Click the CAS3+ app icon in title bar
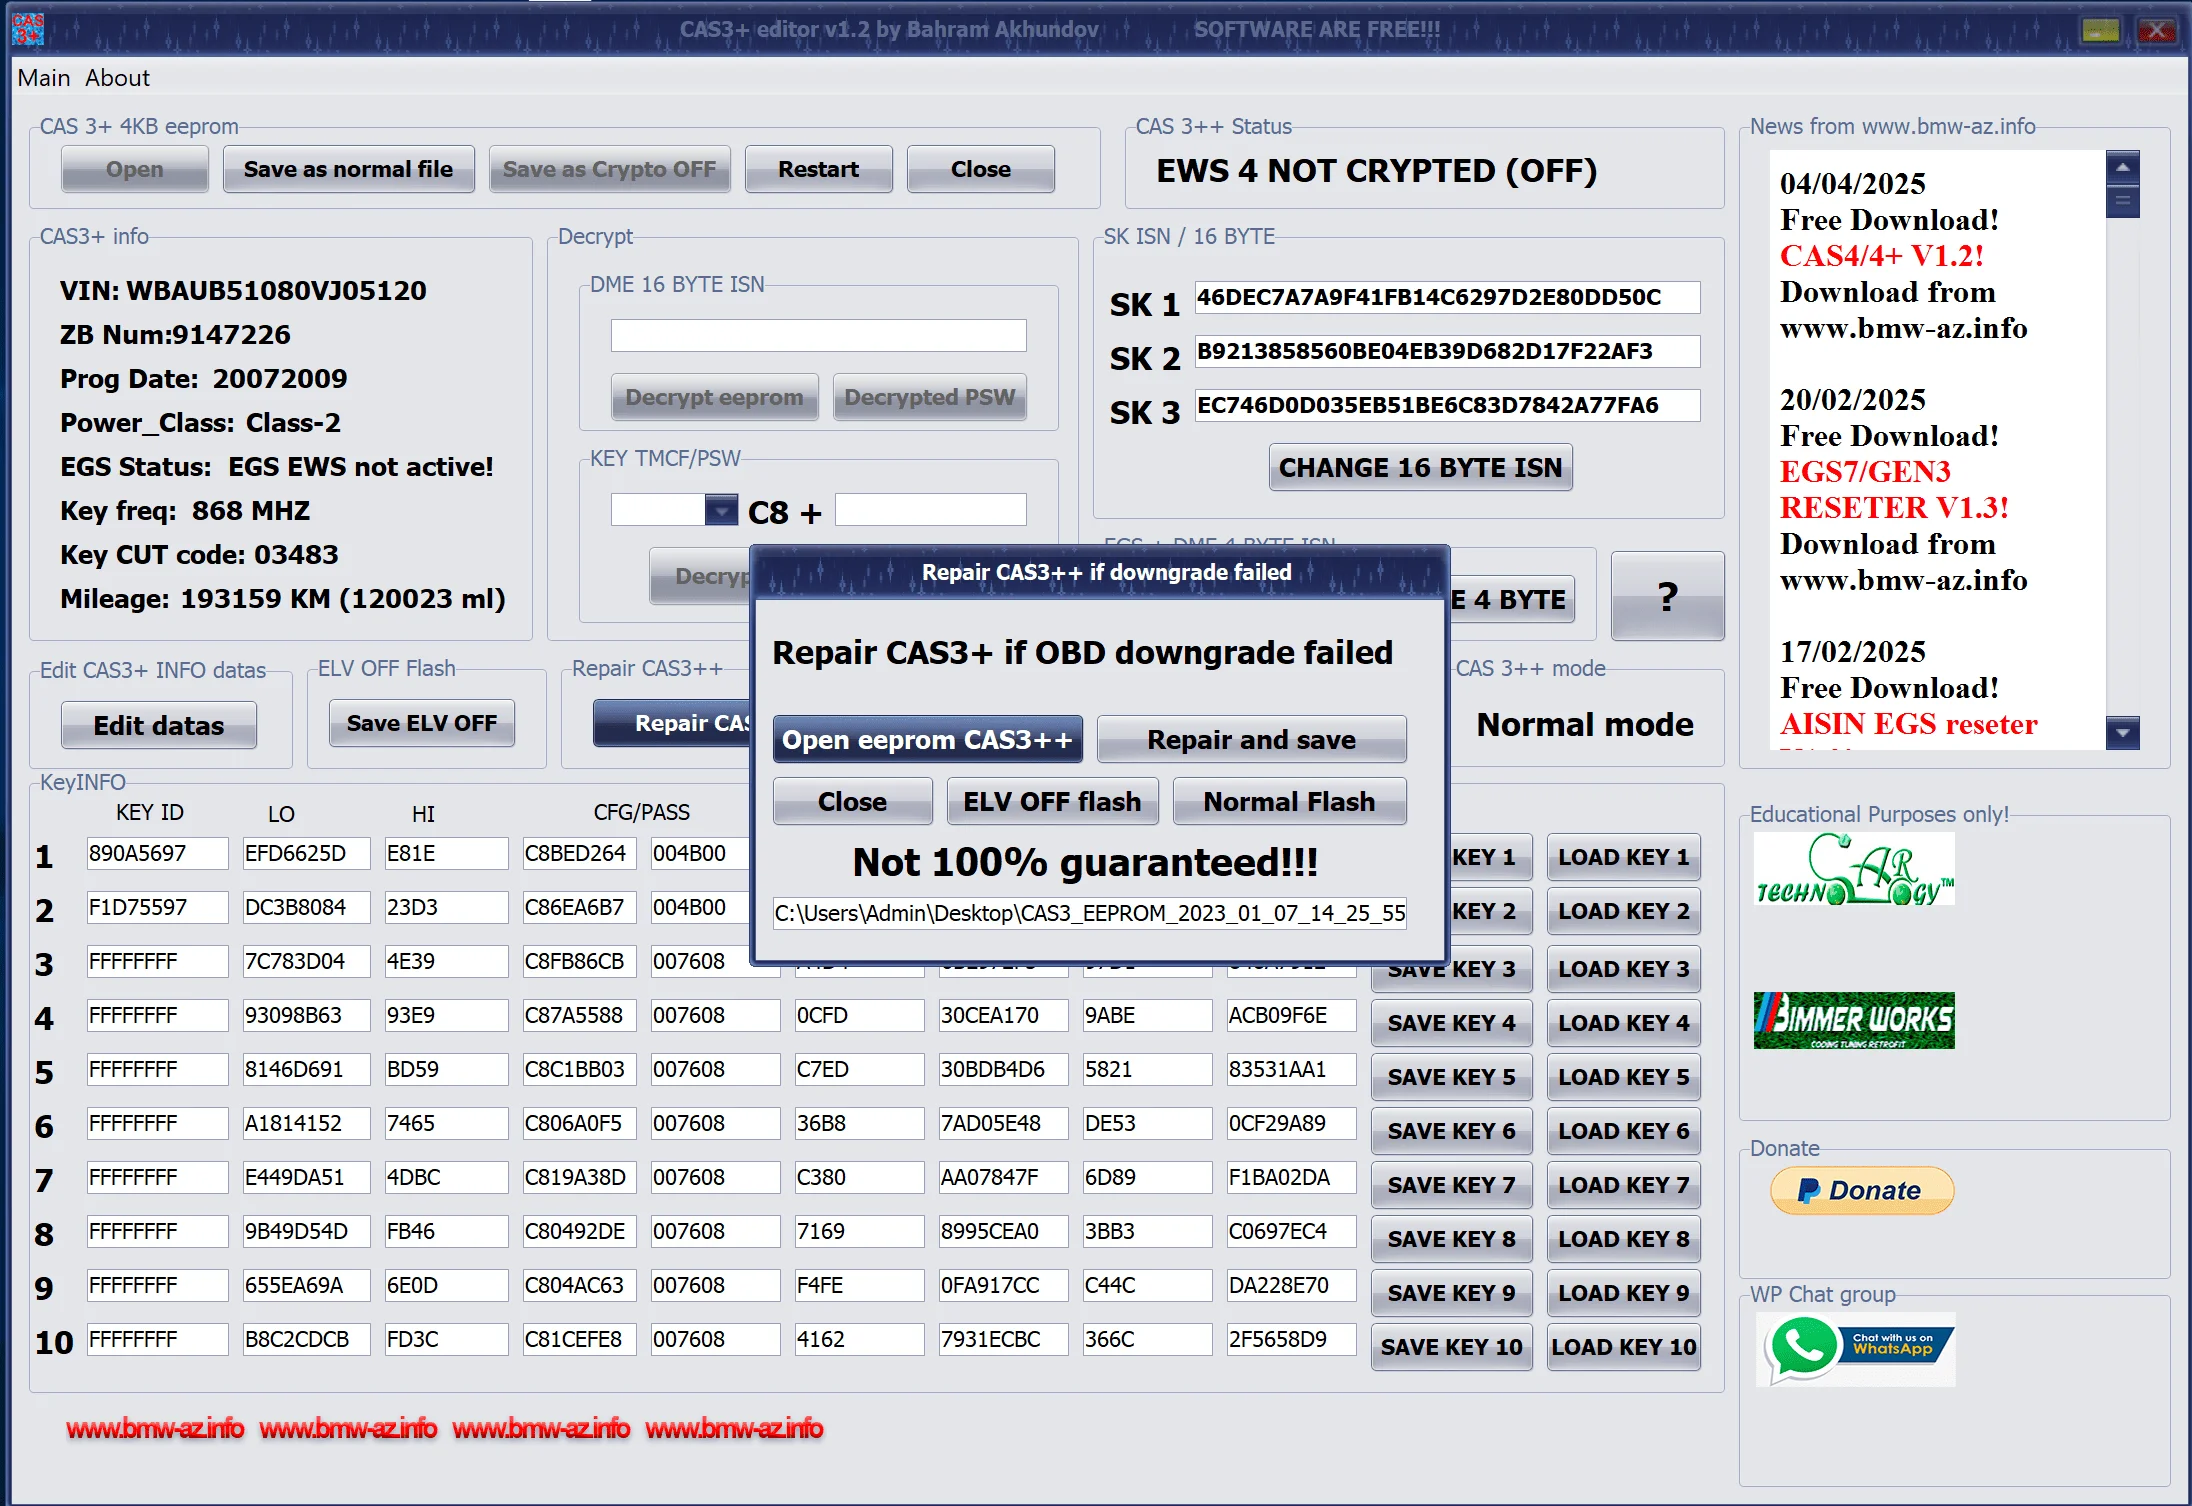 pos(28,29)
